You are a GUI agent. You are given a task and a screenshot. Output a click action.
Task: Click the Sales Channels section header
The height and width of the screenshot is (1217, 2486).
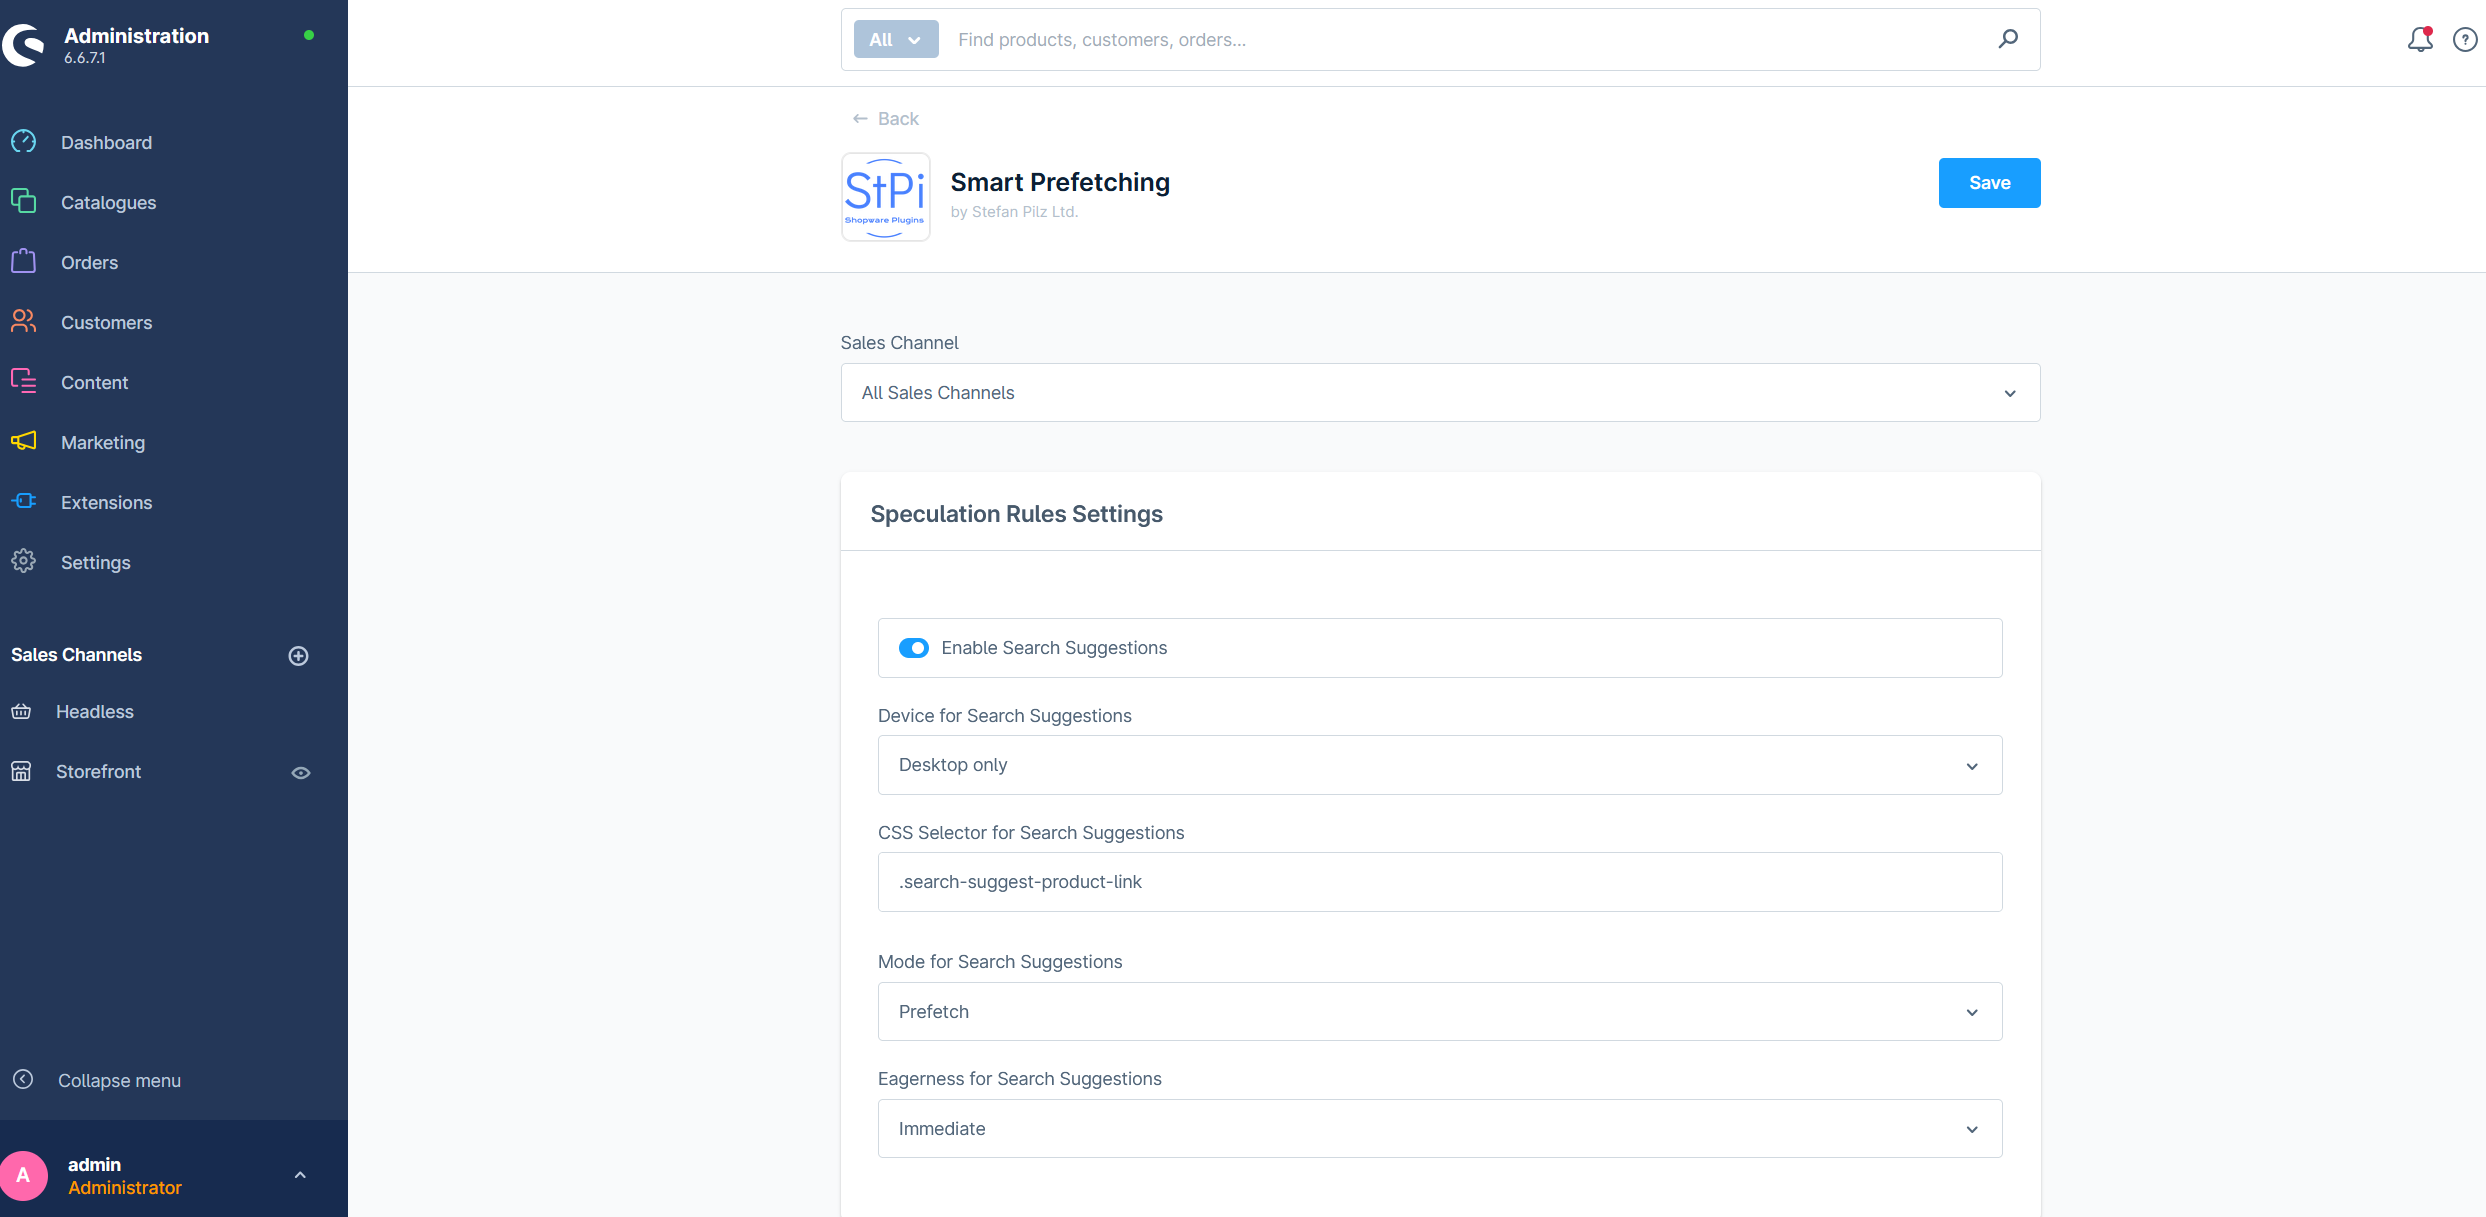pos(76,655)
